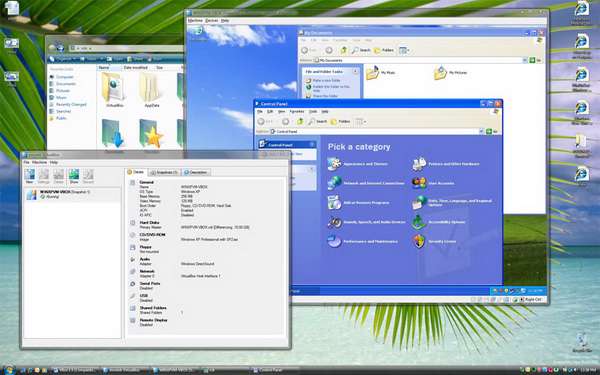Image resolution: width=600 pixels, height=375 pixels.
Task: Click the New button in VirtualBox toolbar
Action: tap(30, 176)
